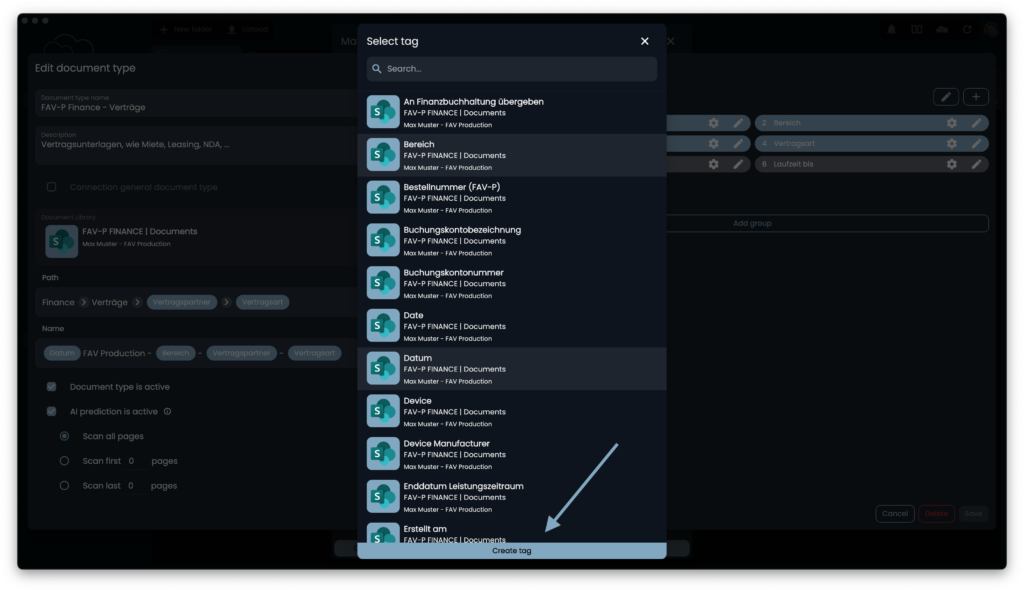This screenshot has height=591, width=1024.
Task: Click the Create tag button
Action: pyautogui.click(x=511, y=551)
